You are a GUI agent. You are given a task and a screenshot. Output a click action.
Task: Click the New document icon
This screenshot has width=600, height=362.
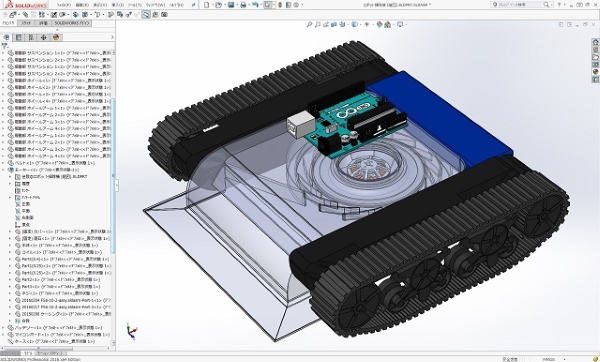point(207,5)
